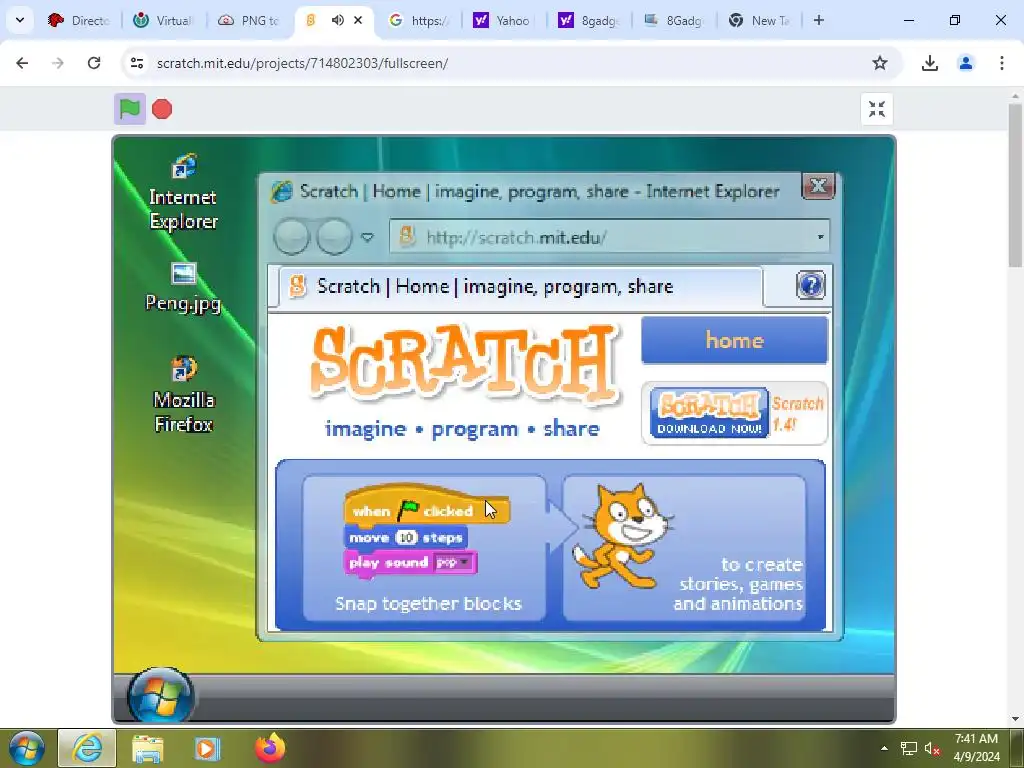The image size is (1024, 768).
Task: Click the Windows 7 Start button
Action: coord(27,748)
